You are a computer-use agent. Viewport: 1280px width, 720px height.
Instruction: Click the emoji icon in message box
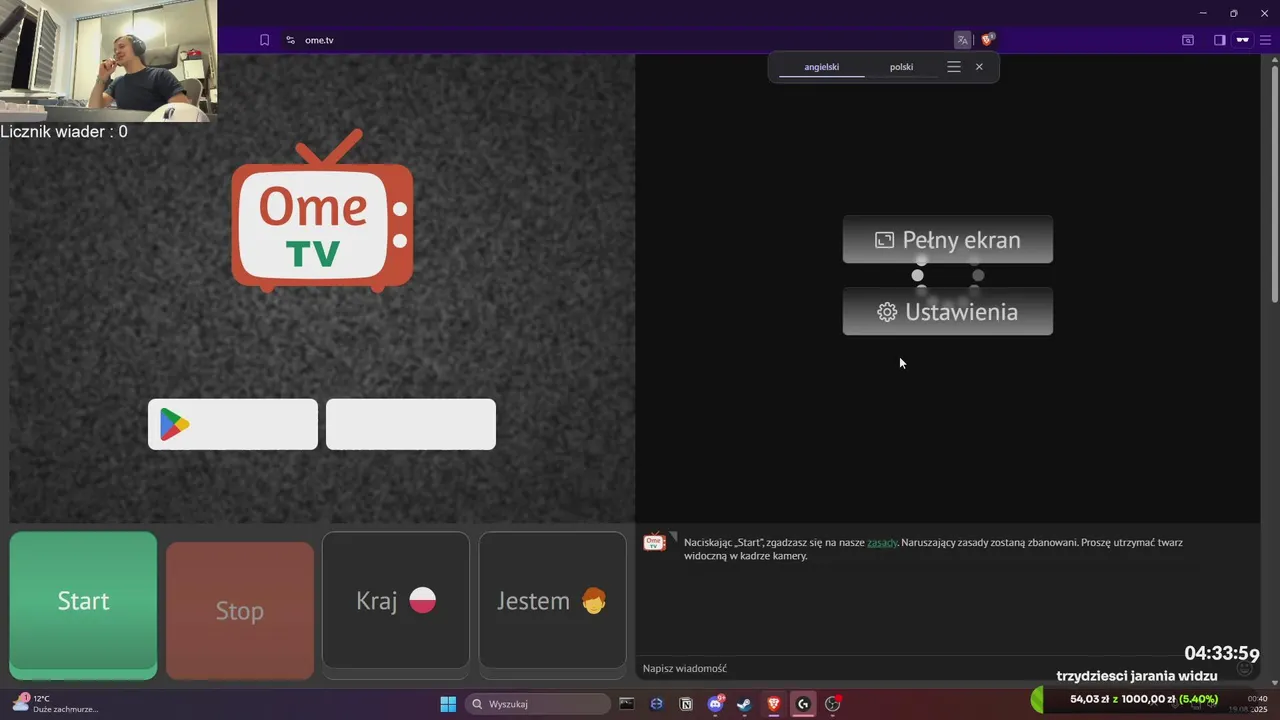tap(1245, 669)
